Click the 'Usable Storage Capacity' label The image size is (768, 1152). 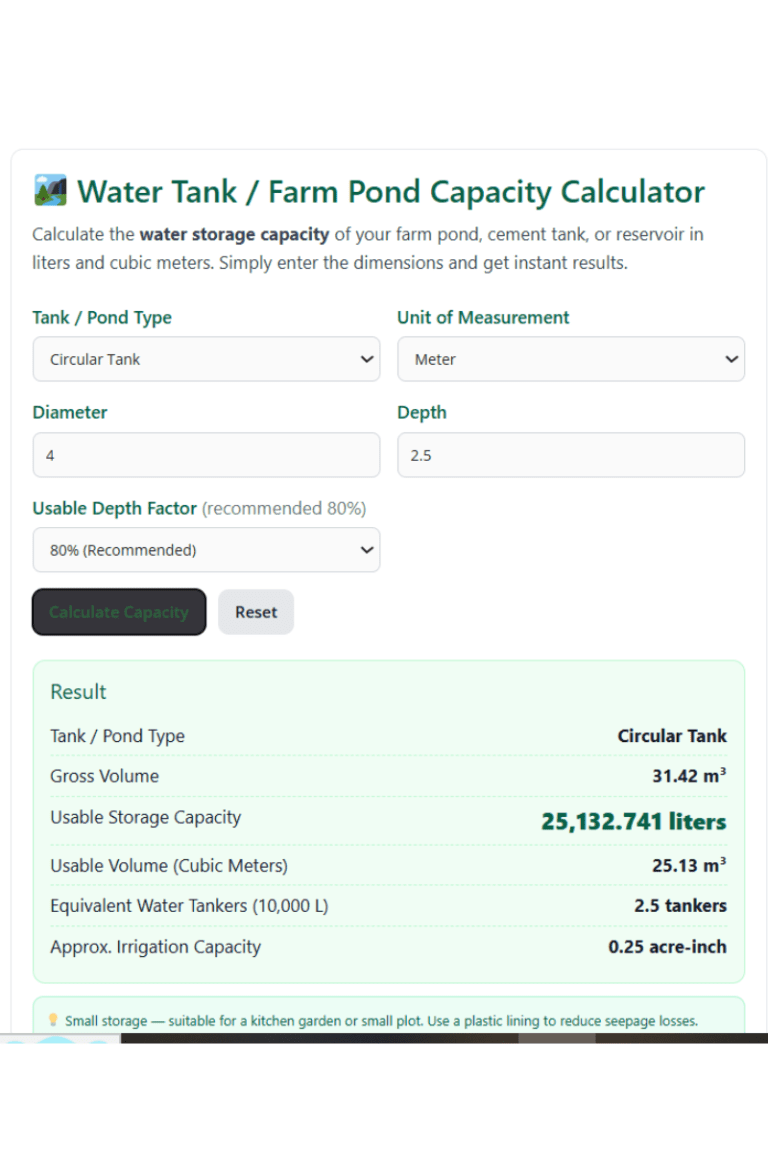[146, 818]
